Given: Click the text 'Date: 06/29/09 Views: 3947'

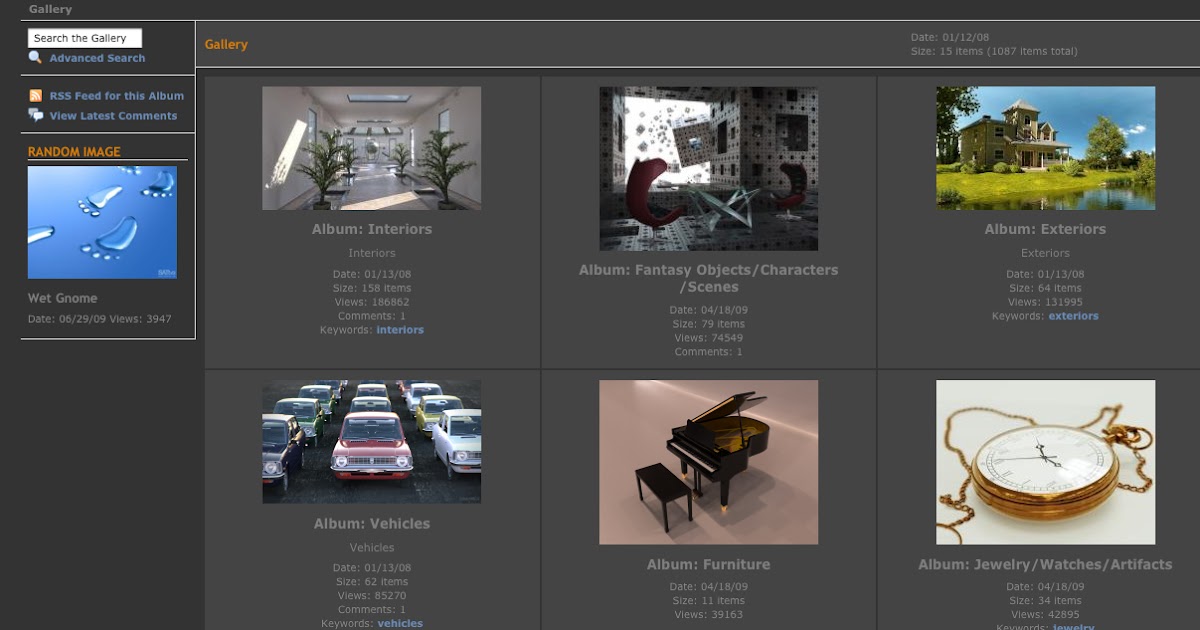Looking at the screenshot, I should click(100, 319).
